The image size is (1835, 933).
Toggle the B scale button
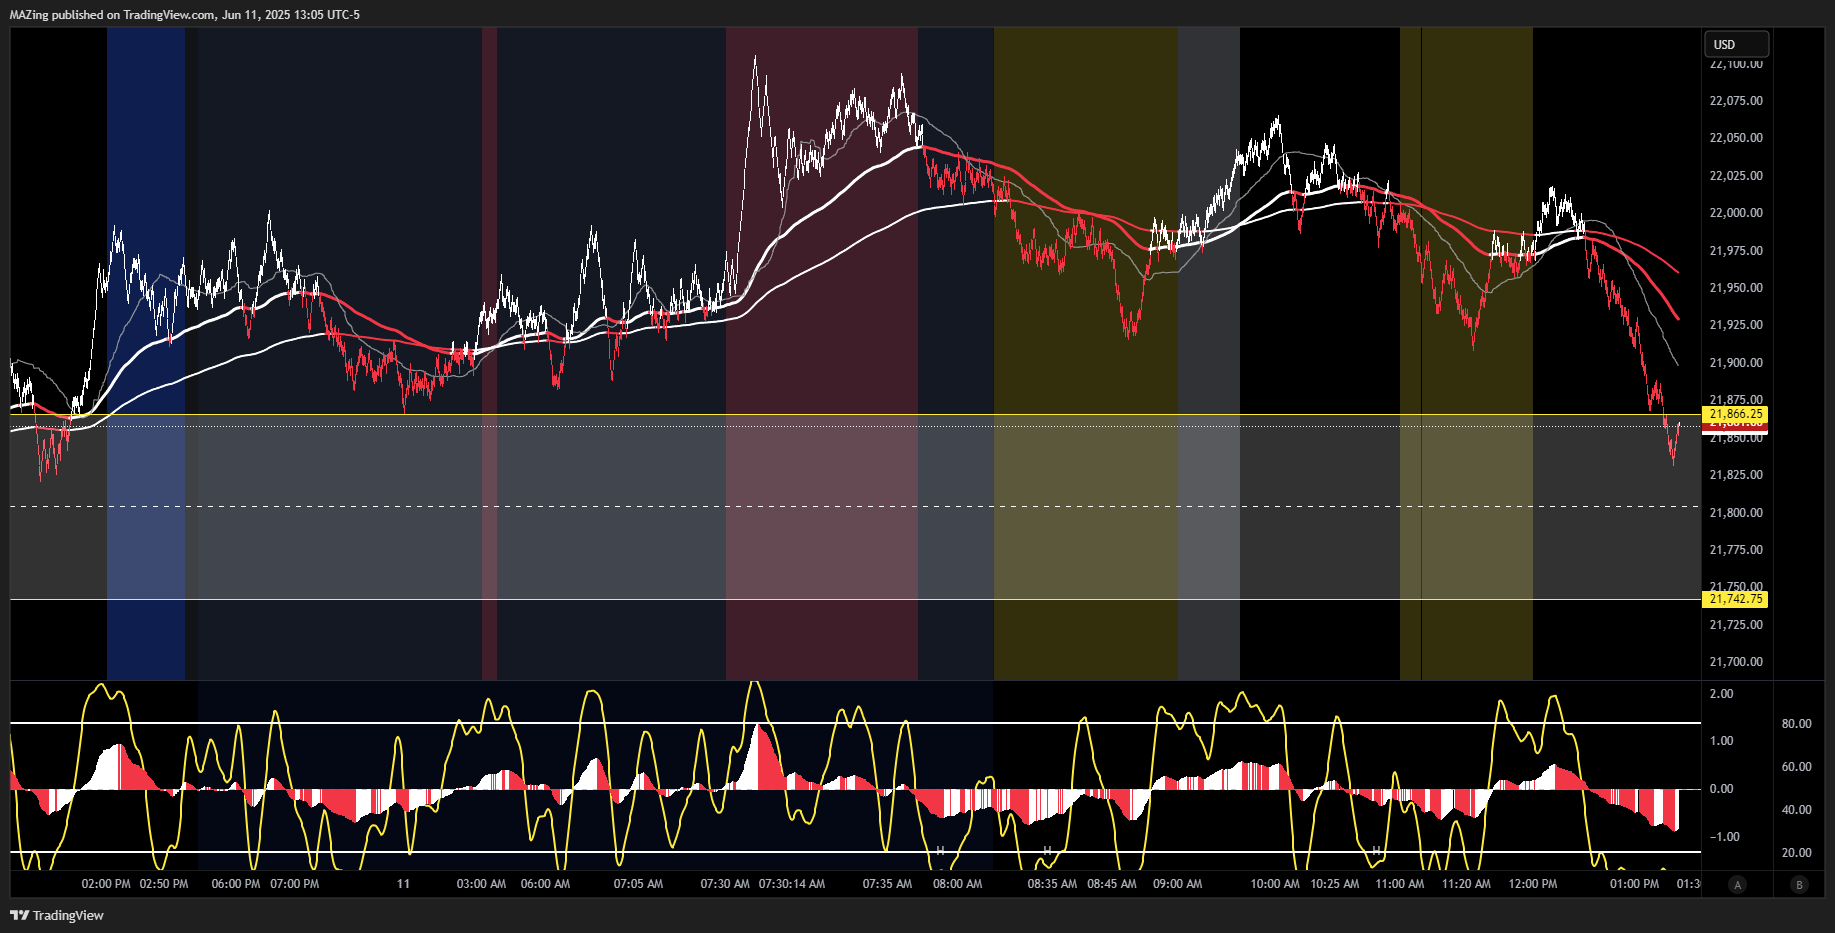click(1799, 884)
